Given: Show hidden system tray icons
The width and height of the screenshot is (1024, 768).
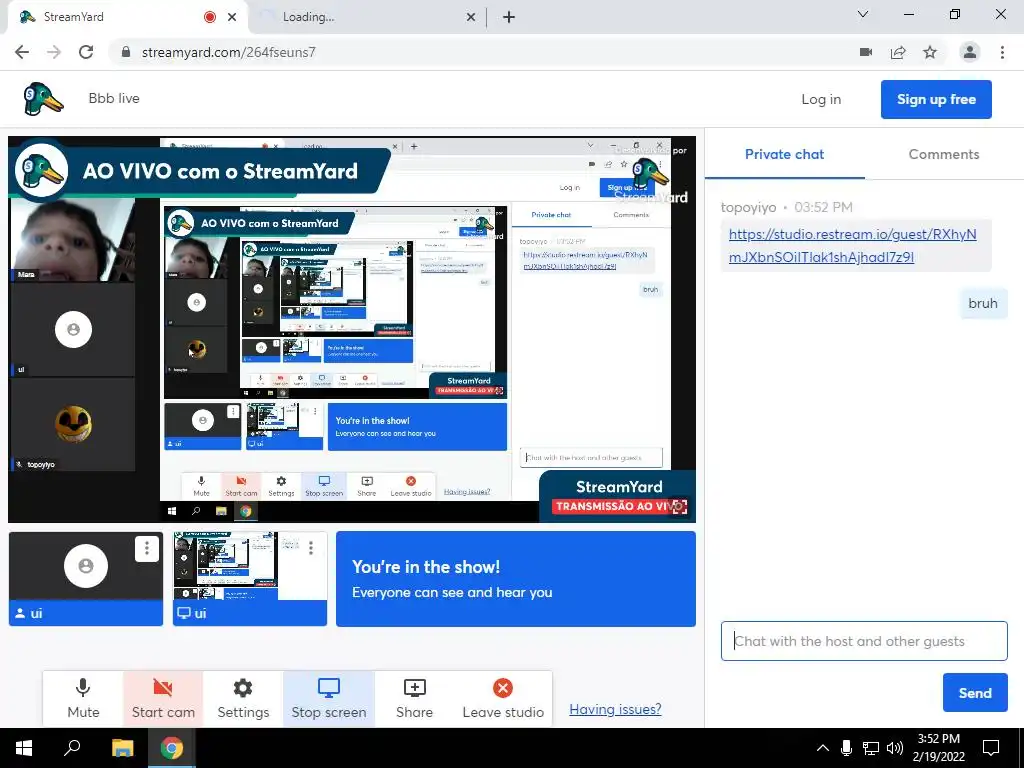Looking at the screenshot, I should (823, 748).
